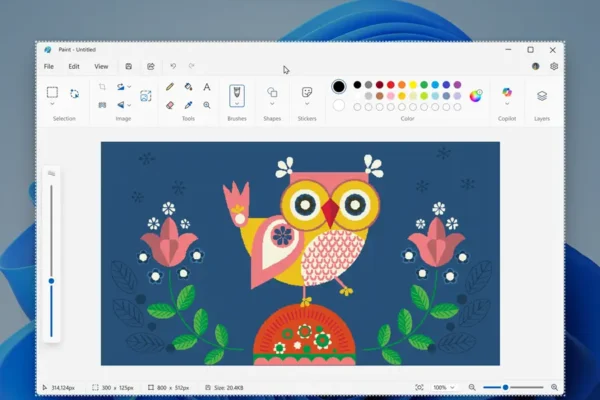The width and height of the screenshot is (600, 400).
Task: Expand the Shapes dropdown chevron
Action: 272,104
